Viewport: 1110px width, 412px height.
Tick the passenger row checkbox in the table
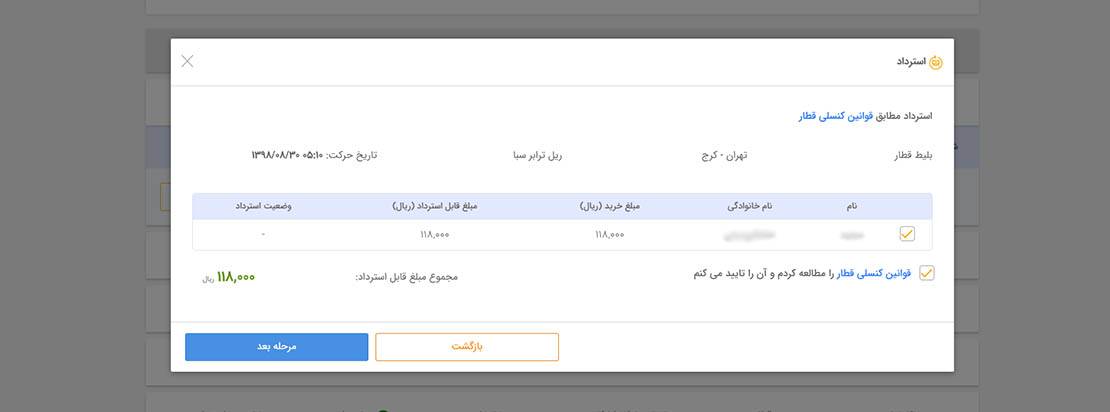tap(907, 234)
